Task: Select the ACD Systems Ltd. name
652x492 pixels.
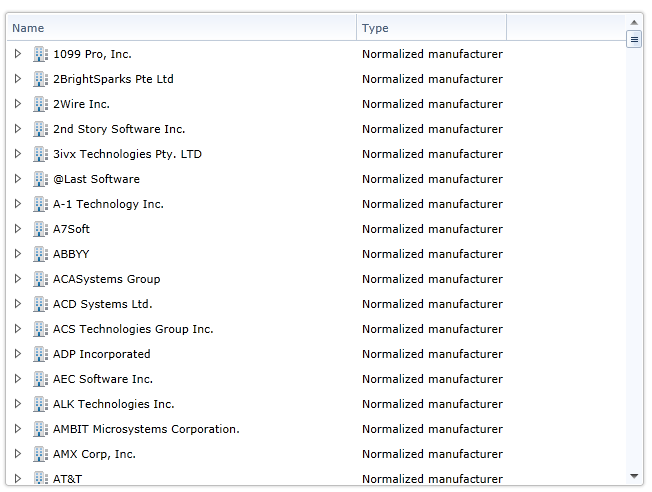Action: 103,304
